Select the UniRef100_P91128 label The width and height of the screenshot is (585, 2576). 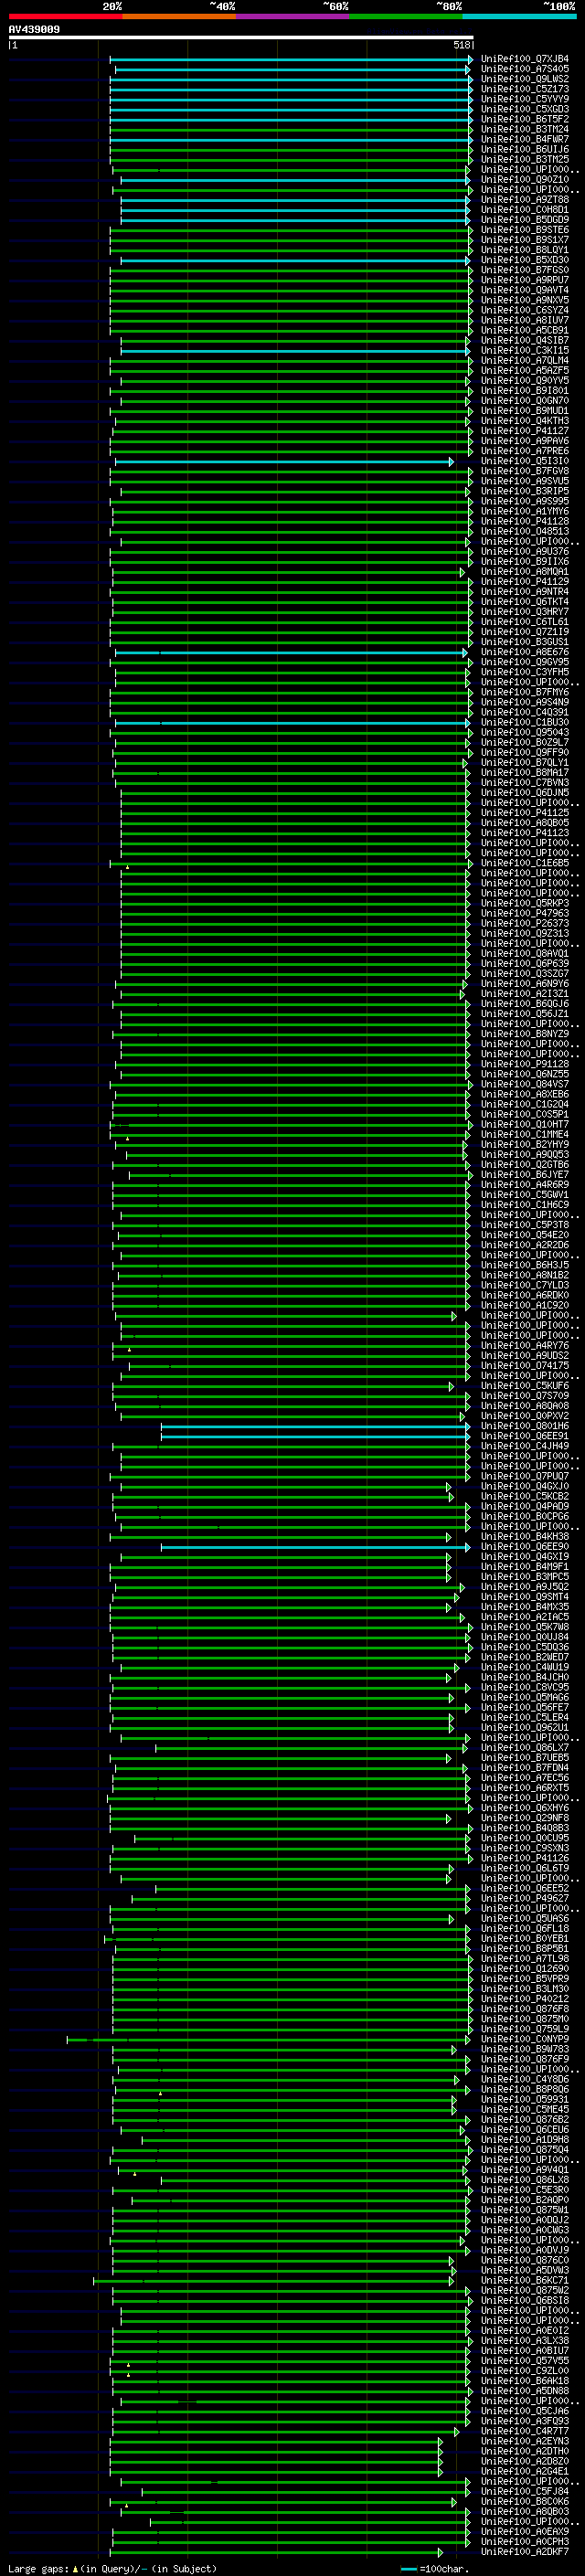525,1064
